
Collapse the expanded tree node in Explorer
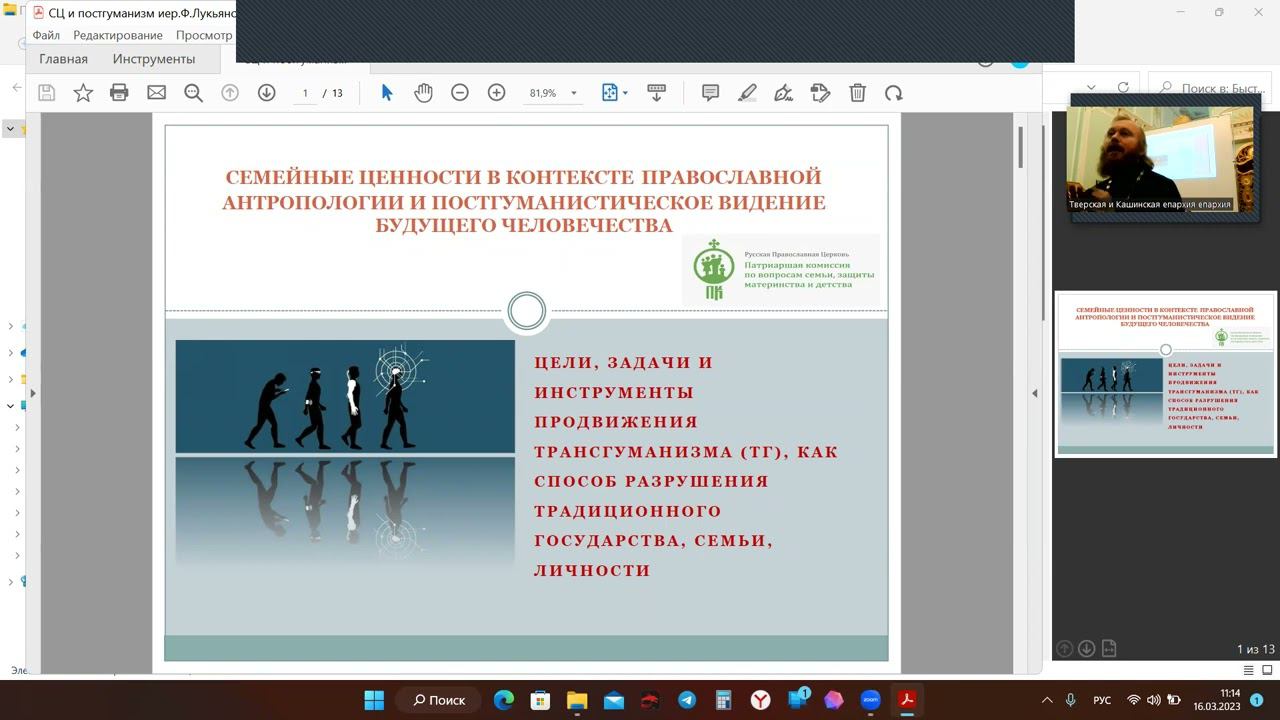coord(11,406)
